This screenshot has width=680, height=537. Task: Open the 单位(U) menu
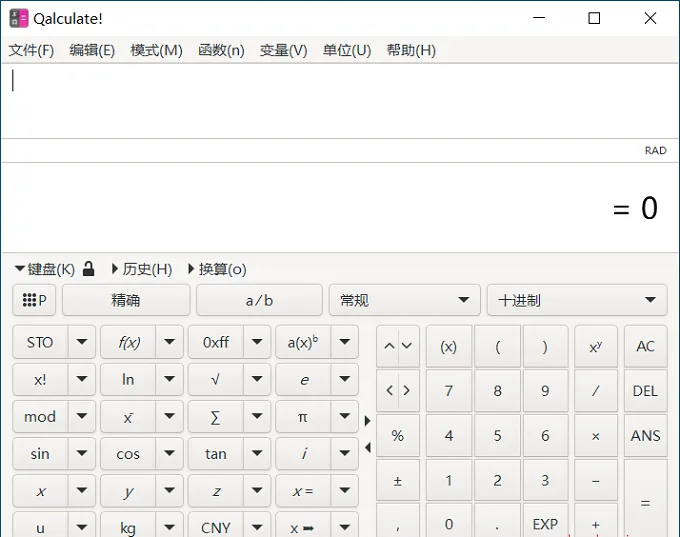click(x=347, y=50)
